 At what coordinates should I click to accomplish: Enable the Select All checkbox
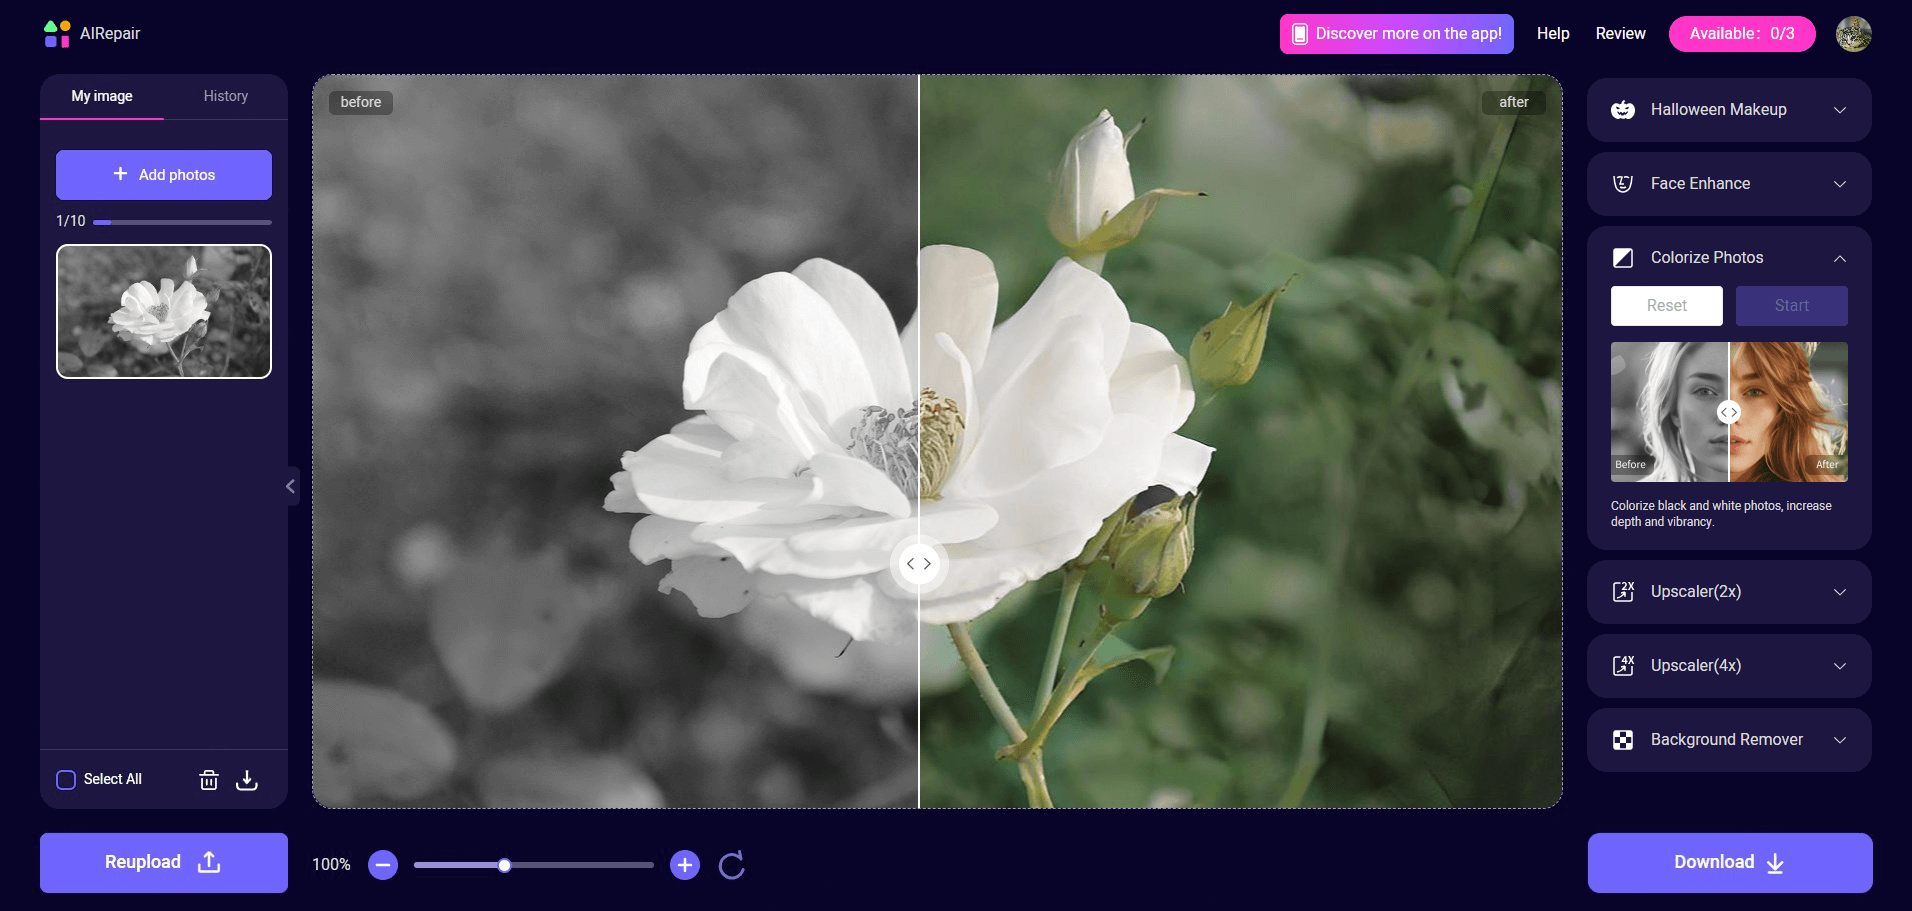tap(66, 778)
